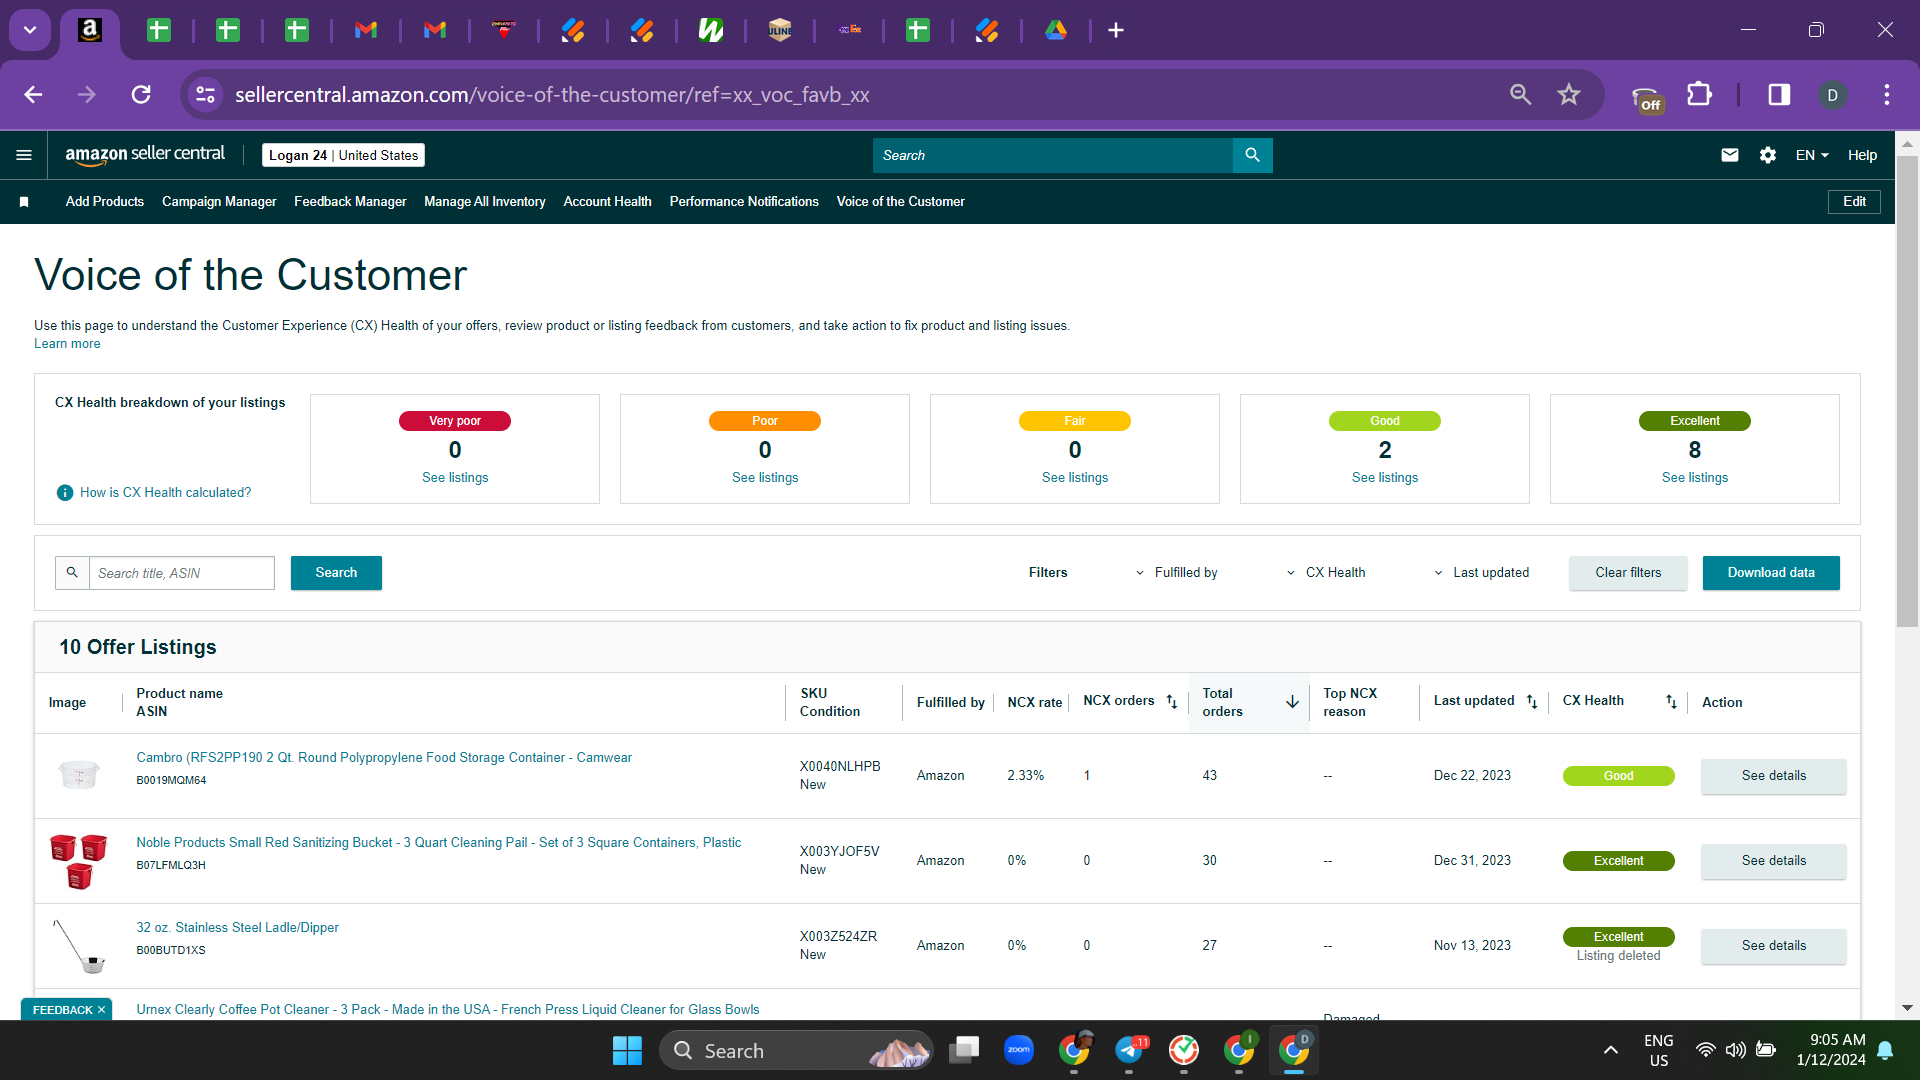Click the Download data button
1920x1080 pixels.
tap(1771, 573)
